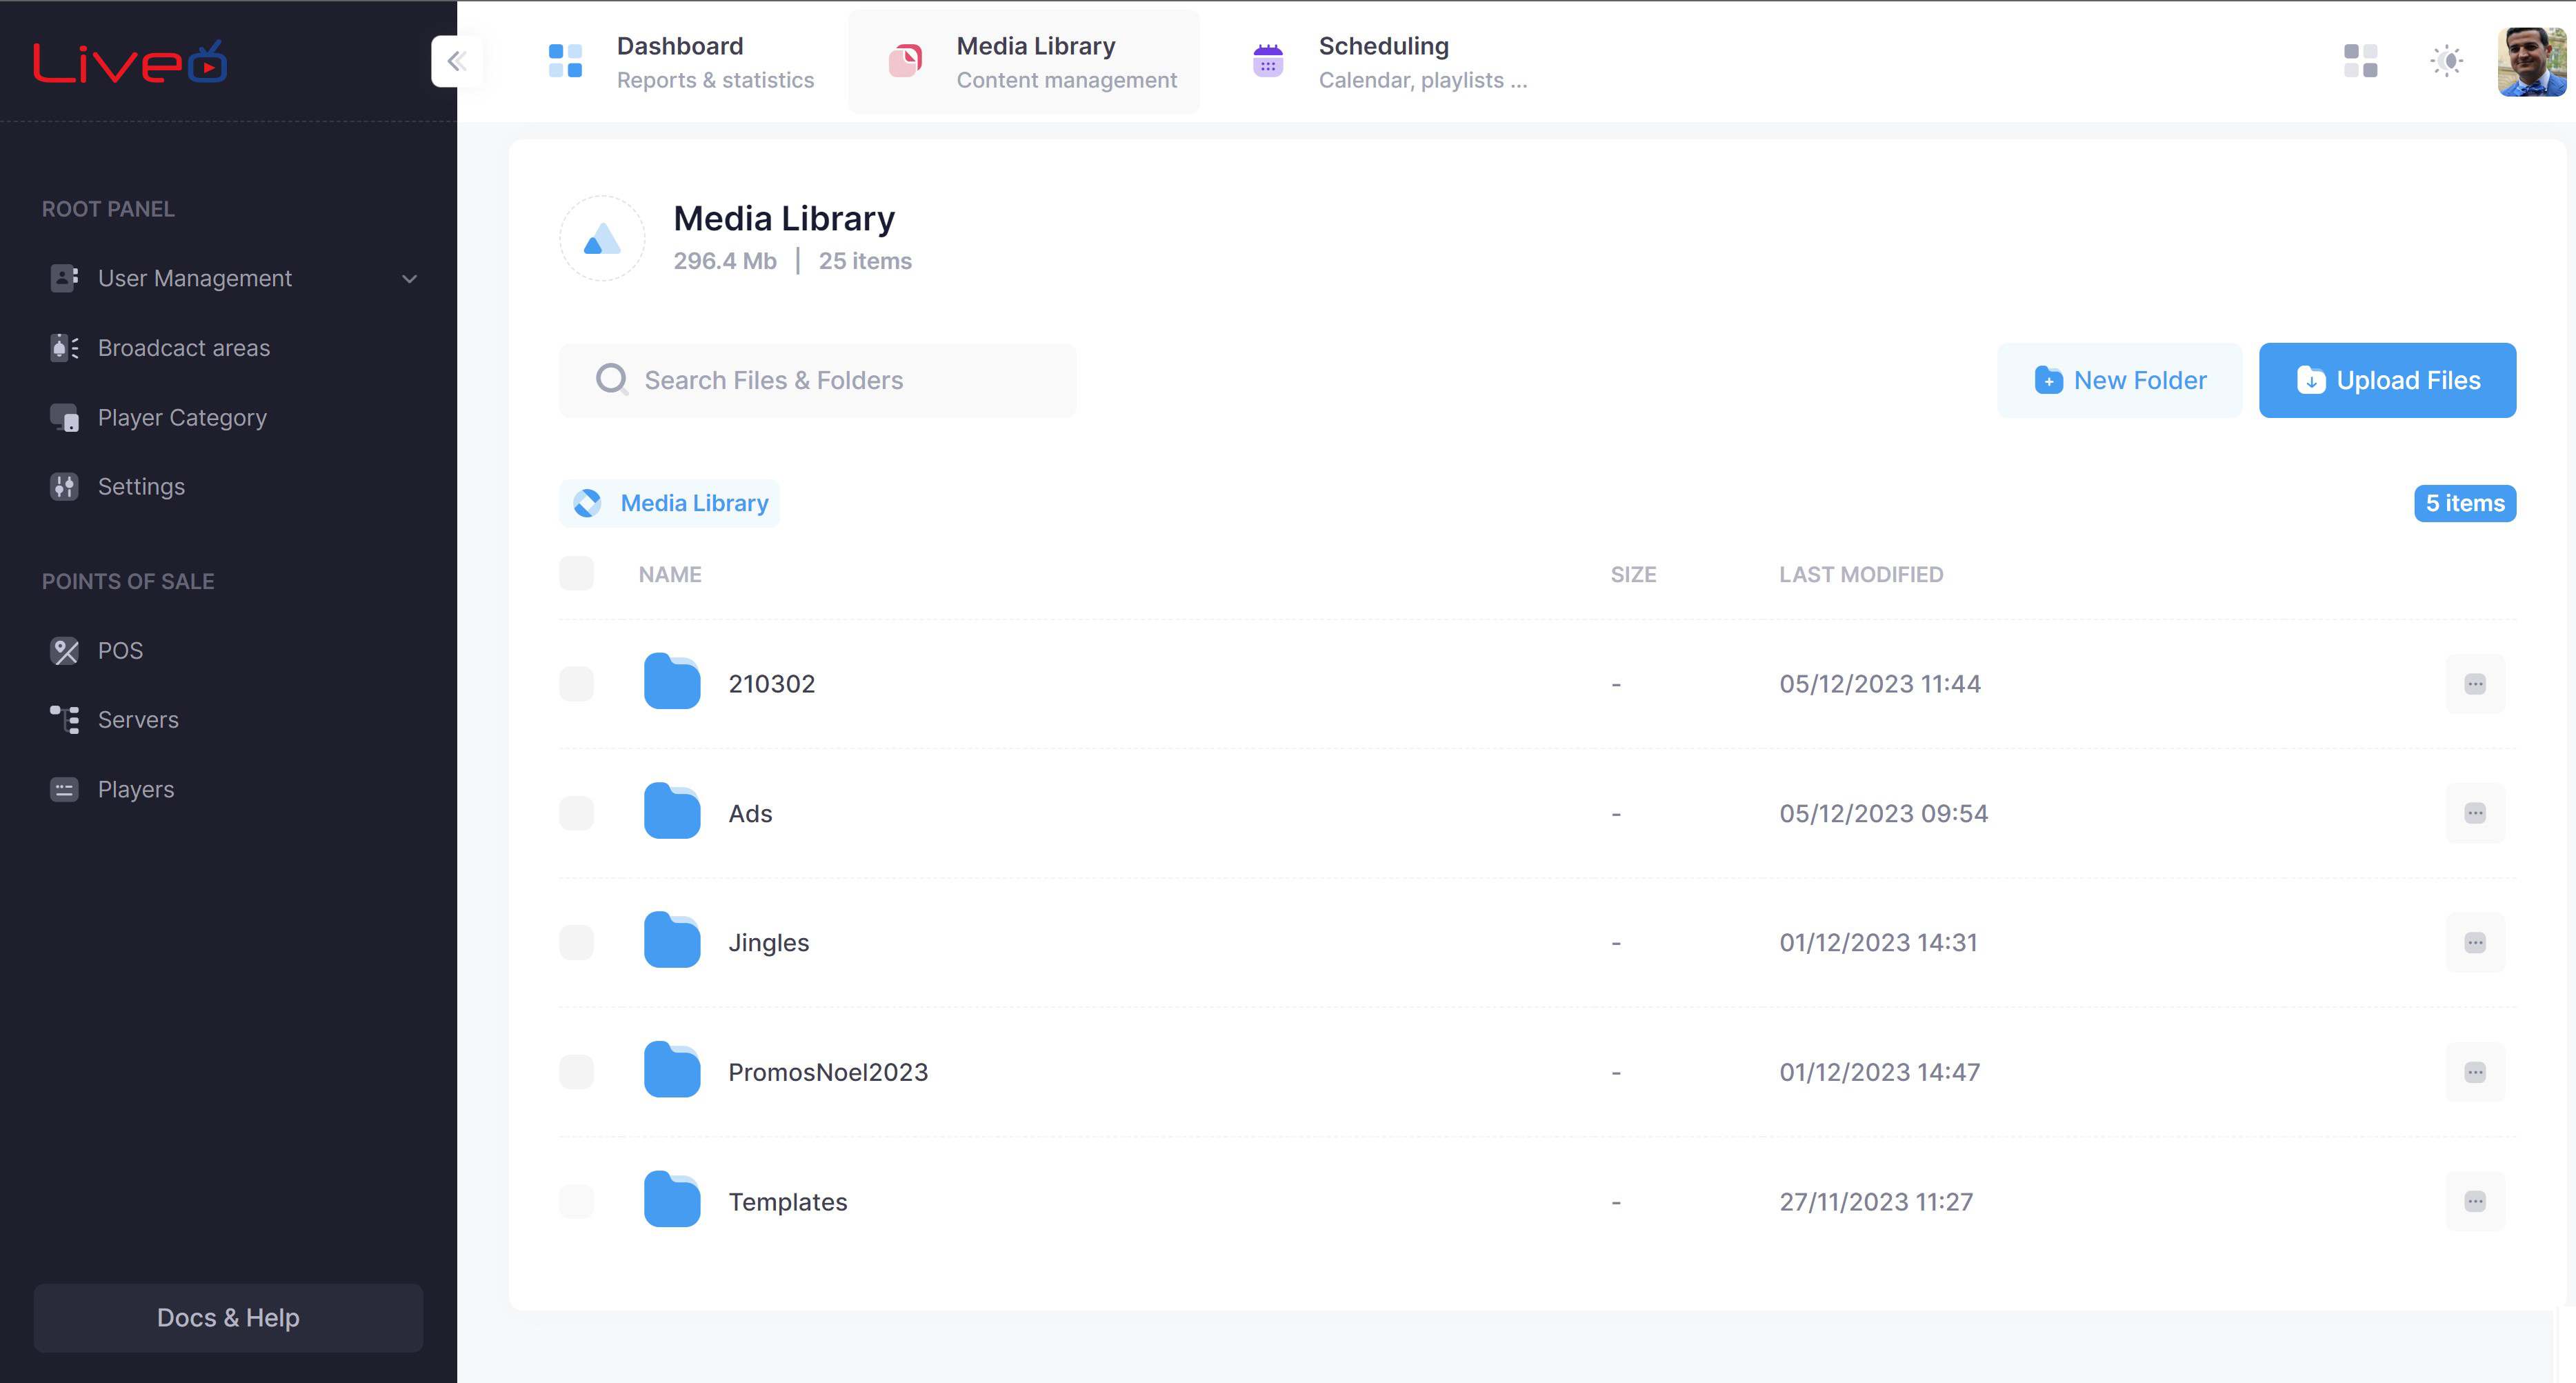The width and height of the screenshot is (2576, 1383).
Task: Open Broadcast areas in sidebar
Action: [183, 347]
